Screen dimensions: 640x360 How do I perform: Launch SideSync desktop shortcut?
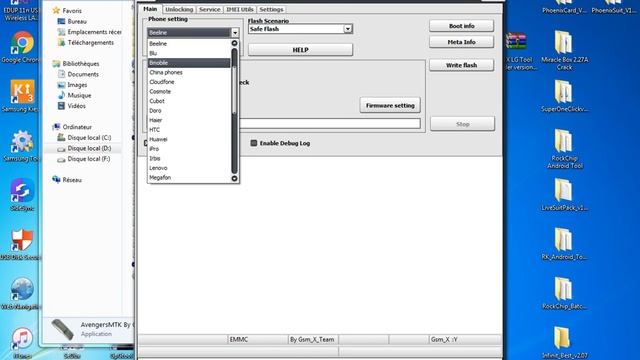22,190
